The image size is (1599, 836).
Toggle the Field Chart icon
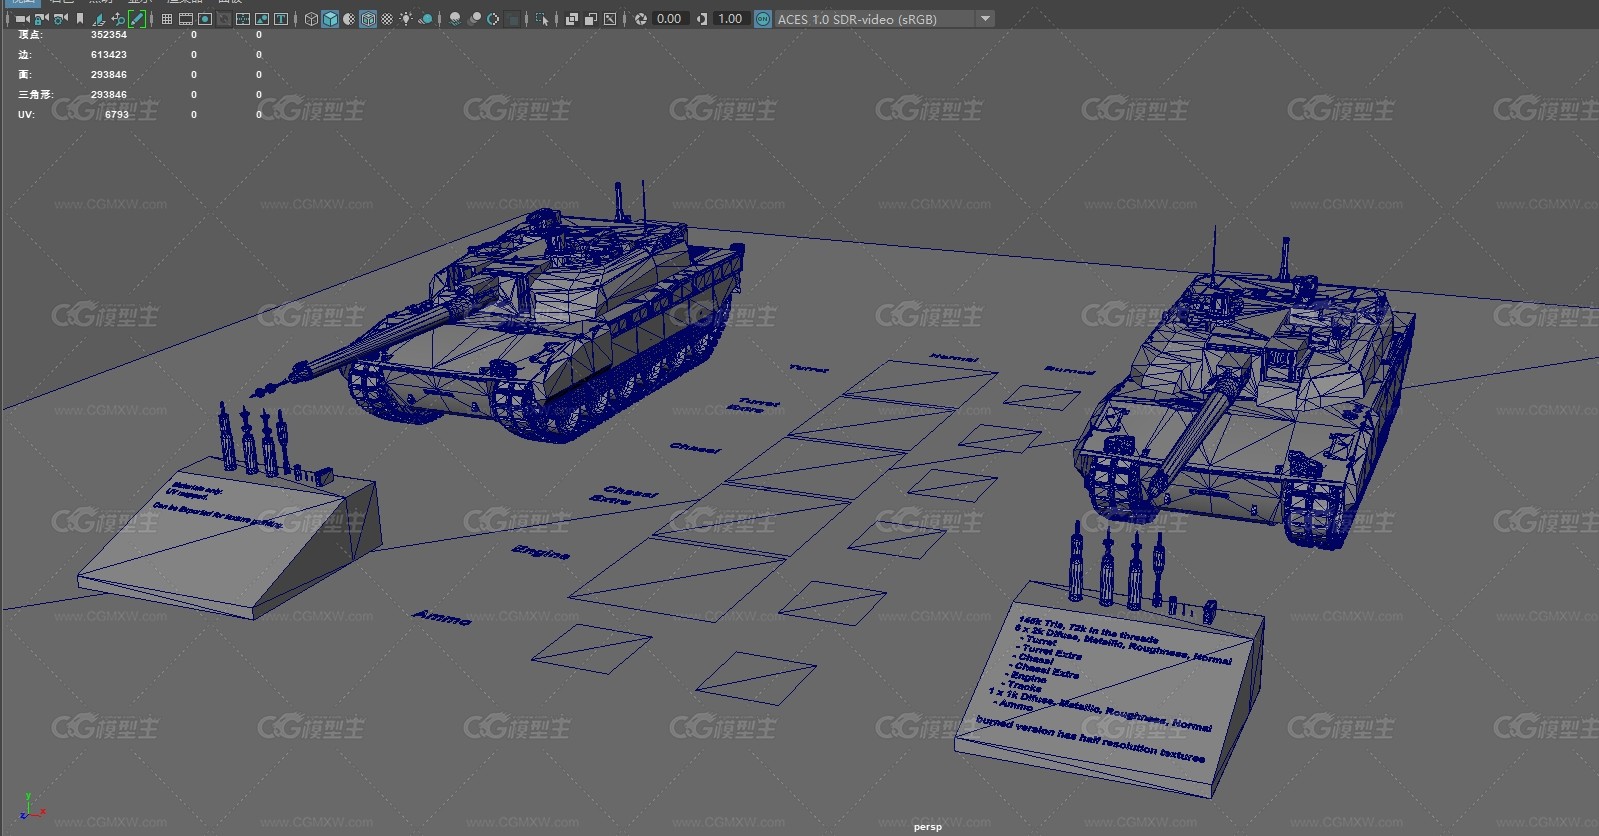click(x=243, y=19)
